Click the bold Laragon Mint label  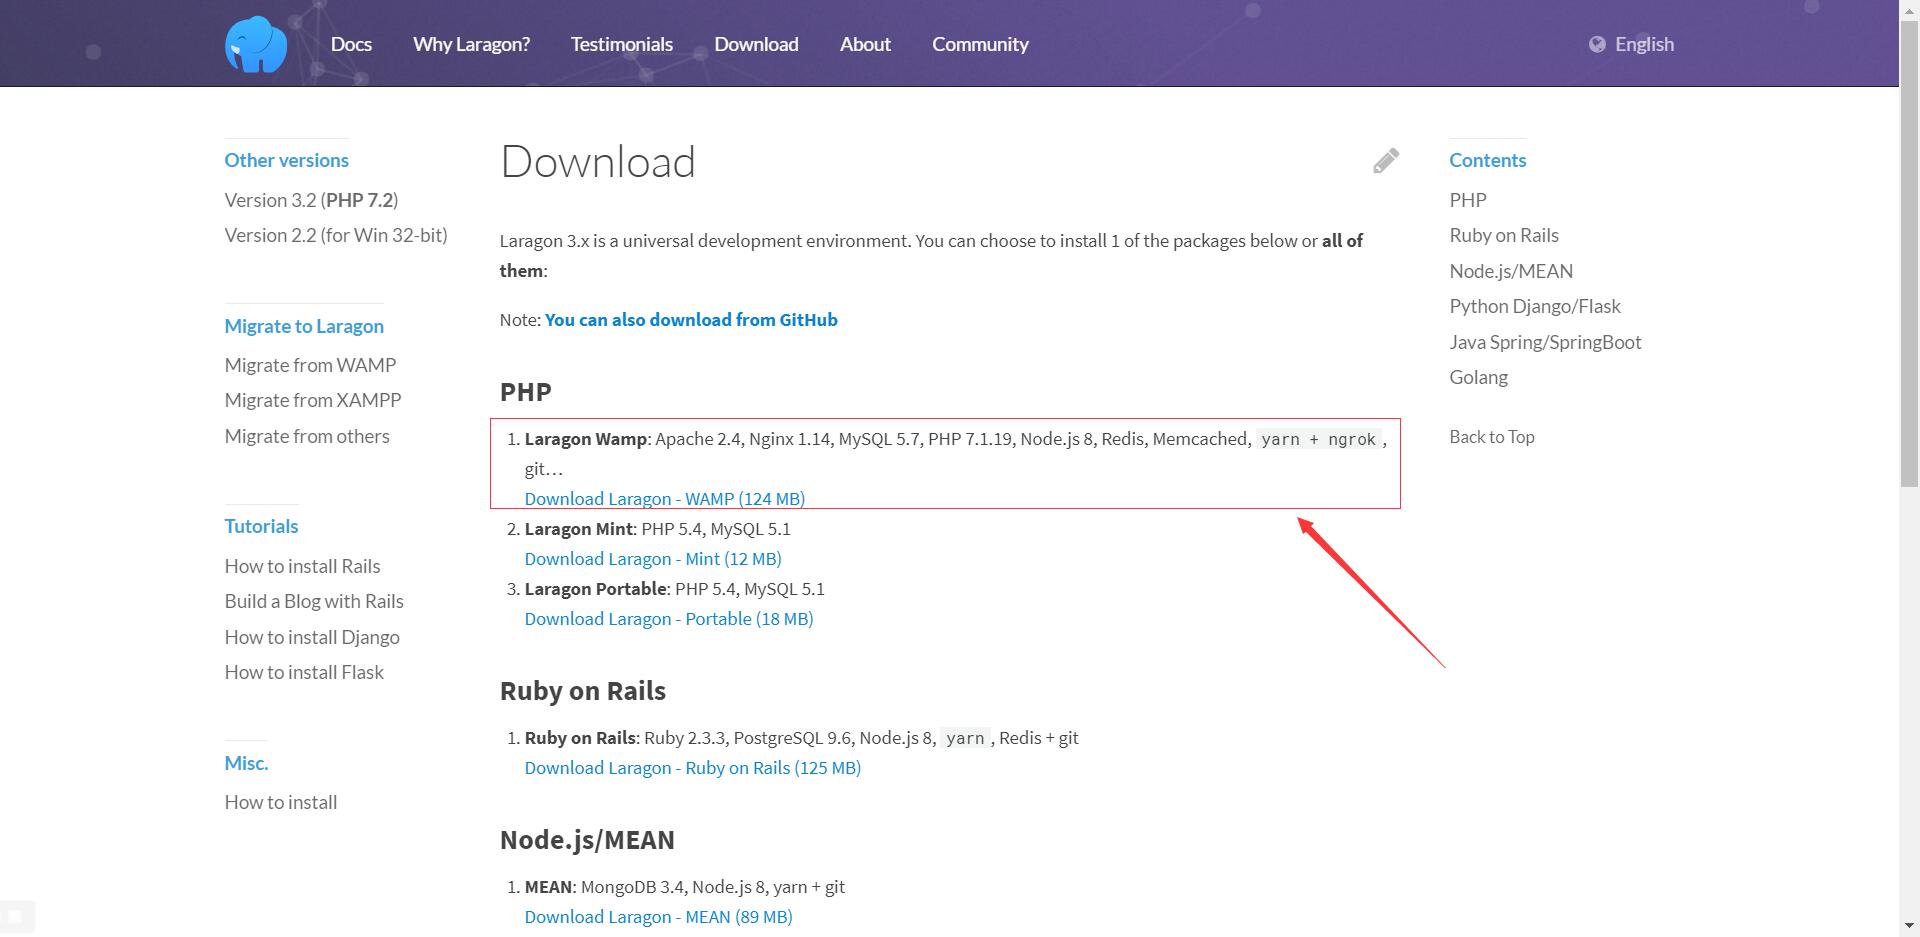(x=579, y=529)
